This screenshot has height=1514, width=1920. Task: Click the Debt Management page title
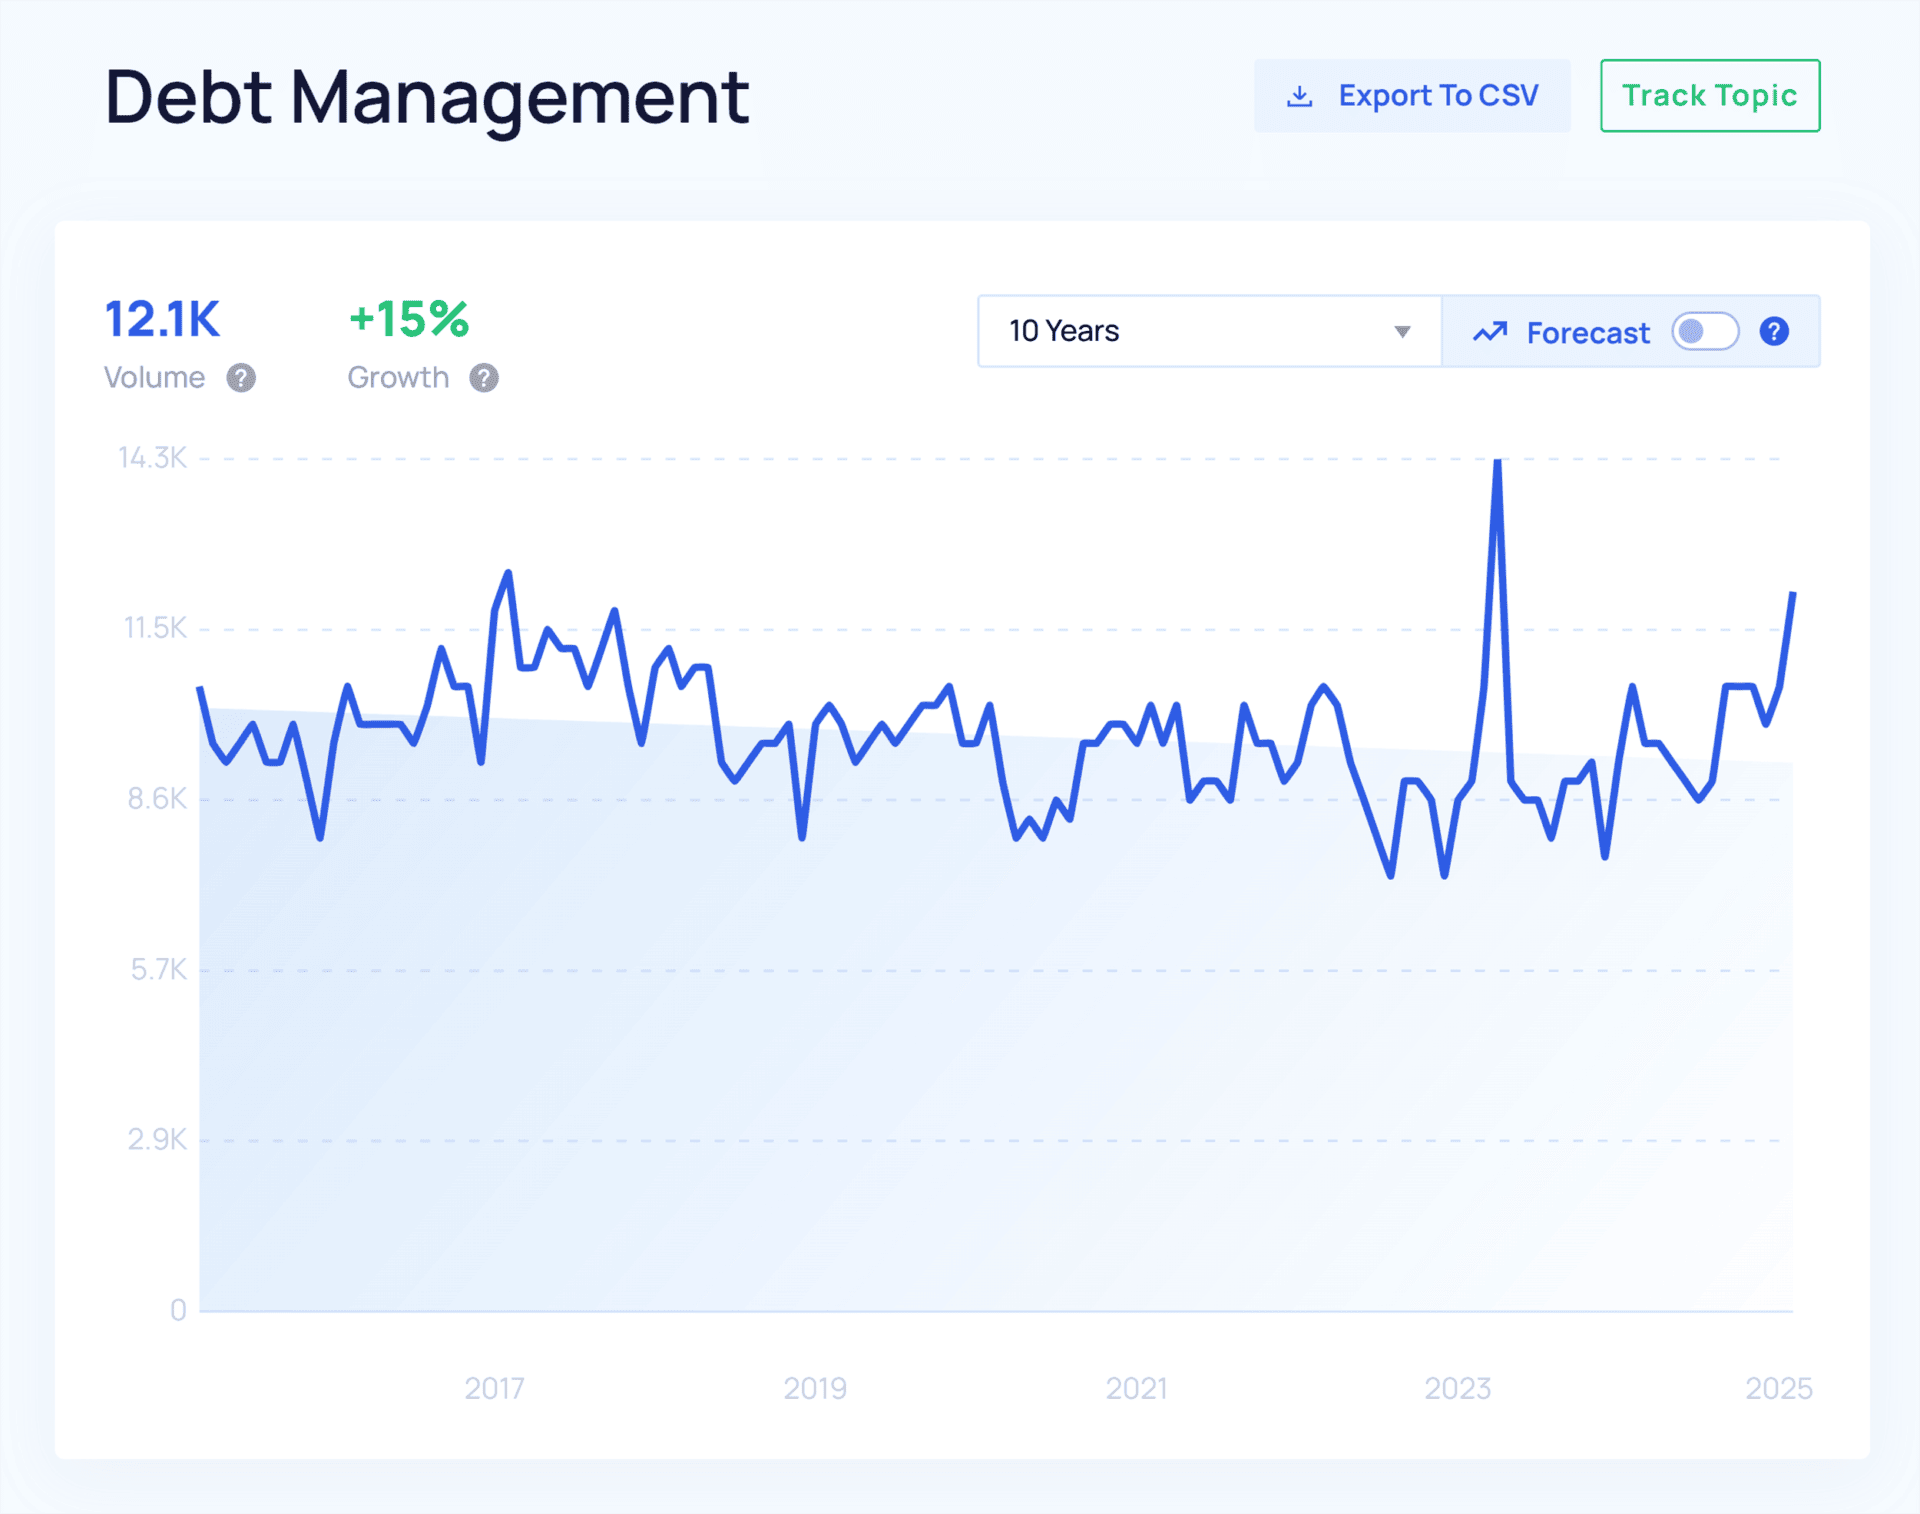click(x=427, y=98)
